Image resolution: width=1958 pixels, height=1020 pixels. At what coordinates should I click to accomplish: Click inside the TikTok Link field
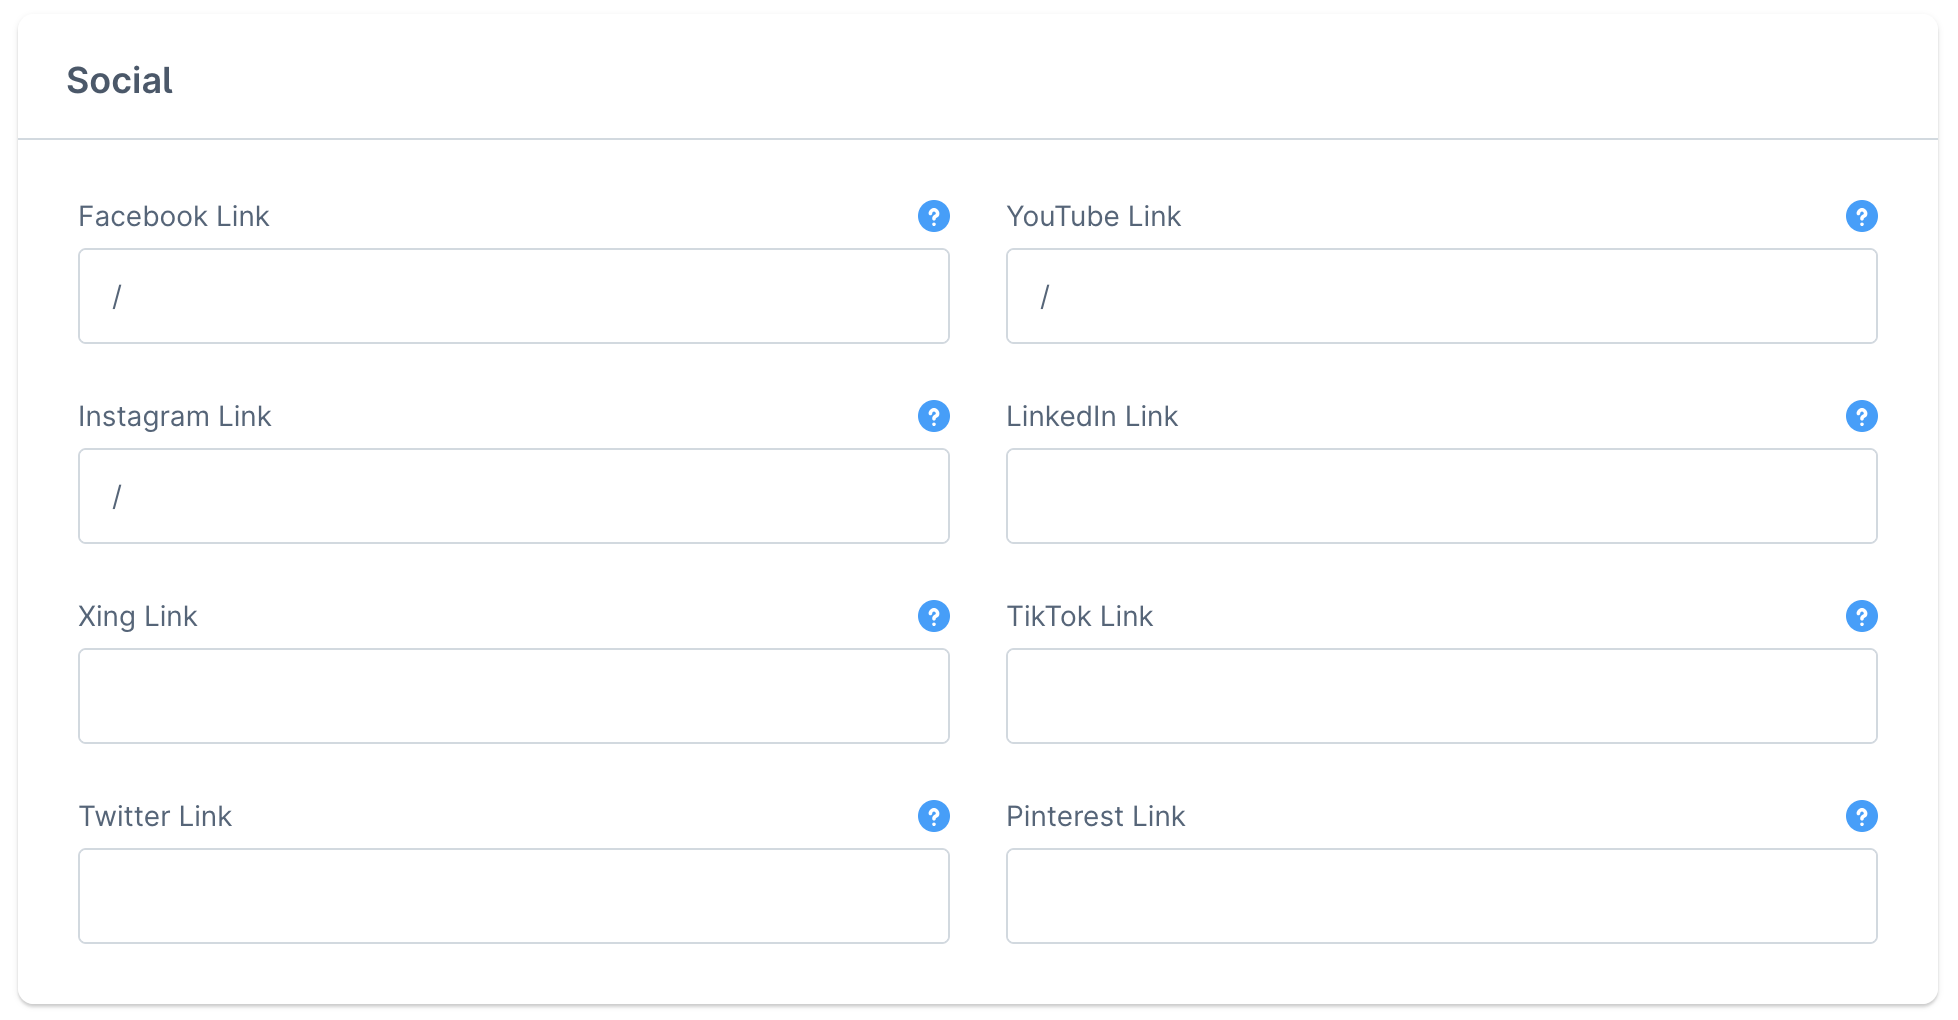[x=1441, y=696]
